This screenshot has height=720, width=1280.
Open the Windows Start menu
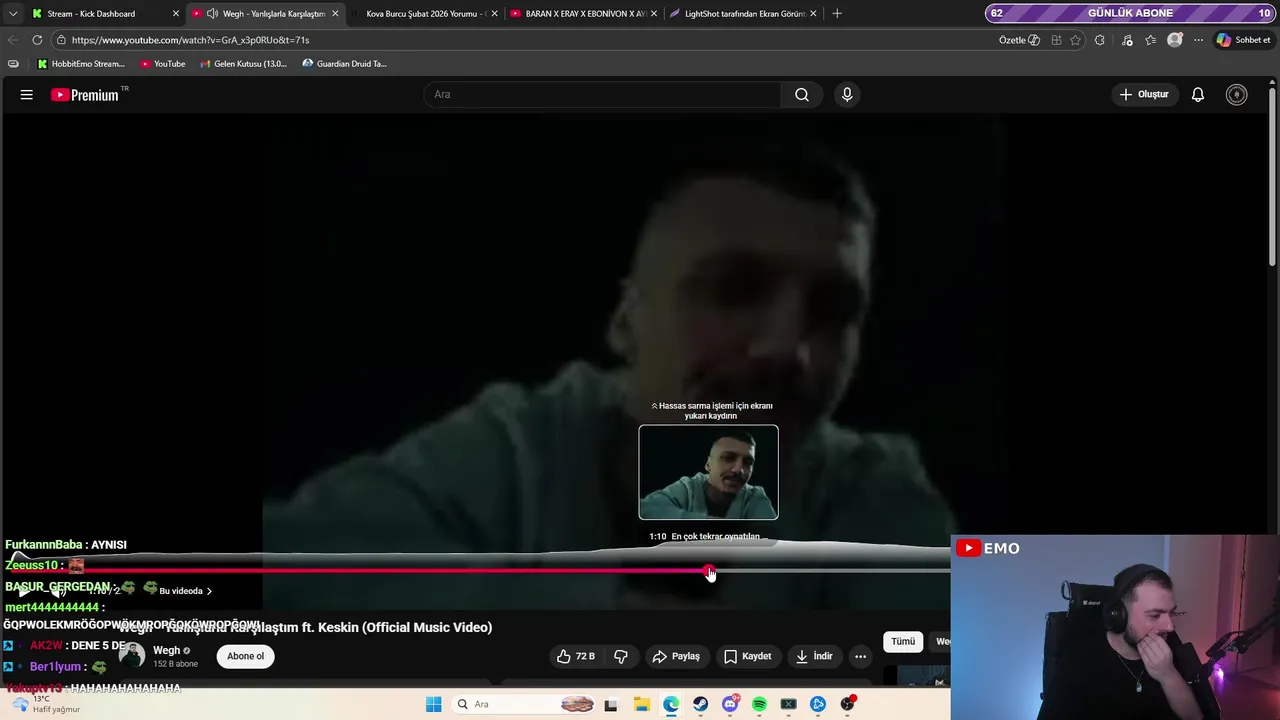433,704
